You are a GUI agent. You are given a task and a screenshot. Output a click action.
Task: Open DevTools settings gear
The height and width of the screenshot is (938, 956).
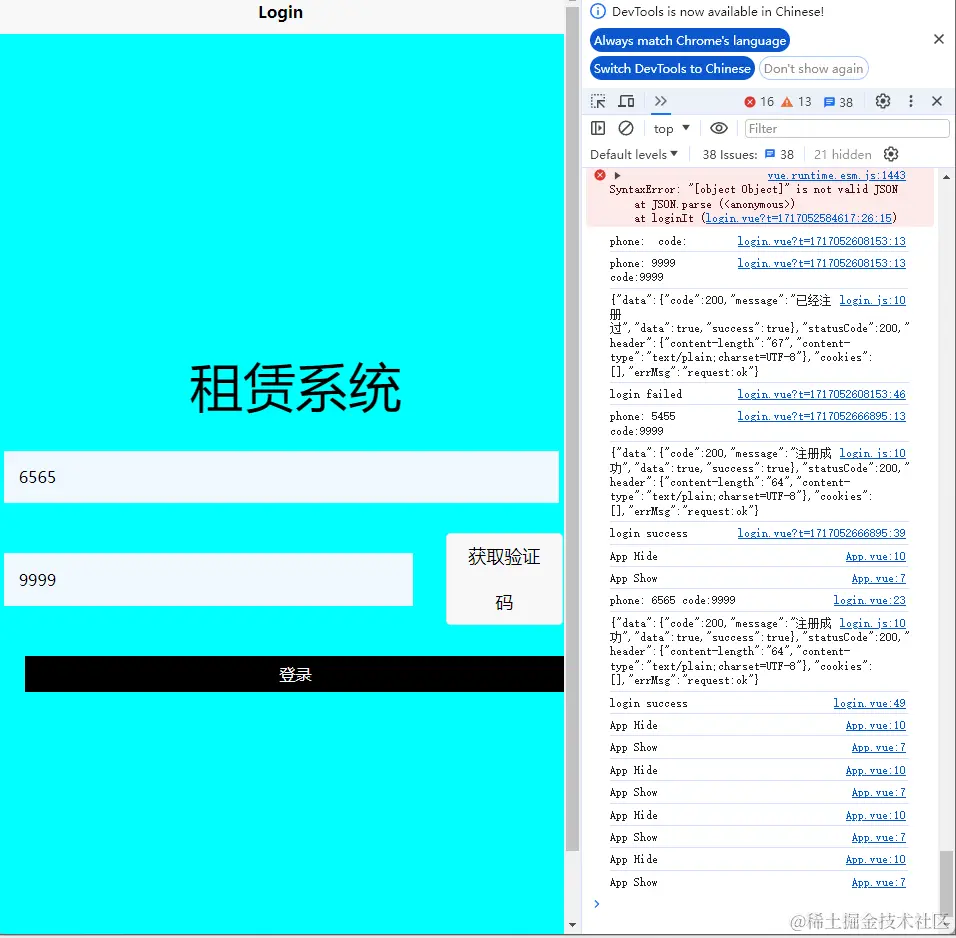882,101
